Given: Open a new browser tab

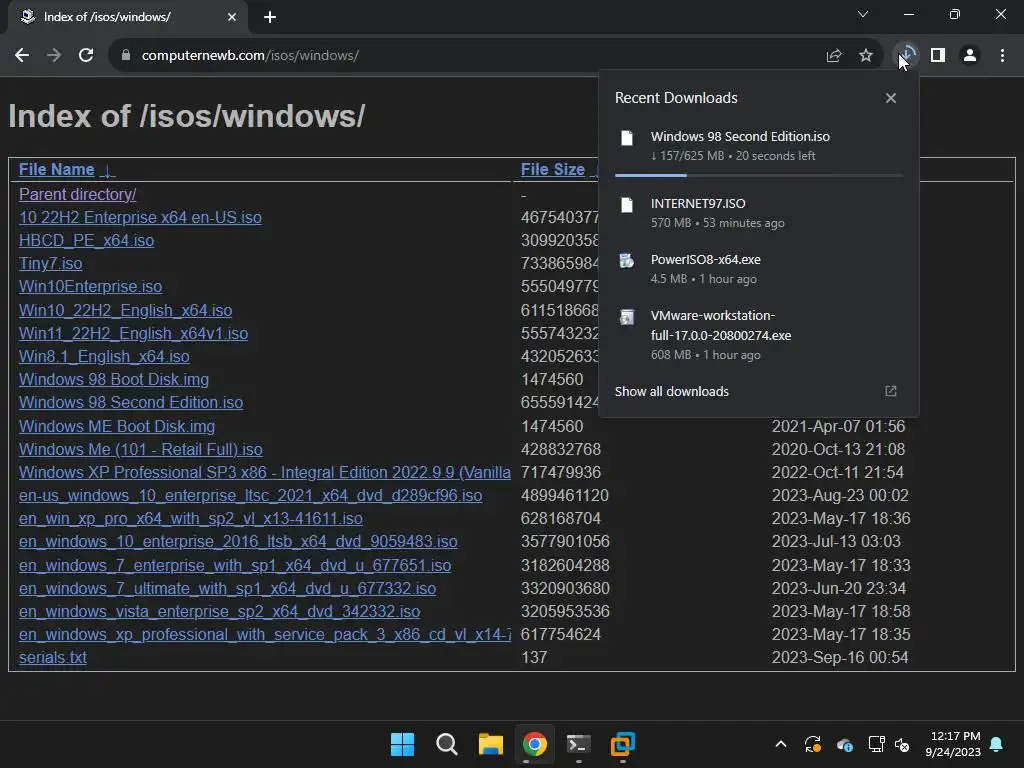Looking at the screenshot, I should pyautogui.click(x=270, y=17).
